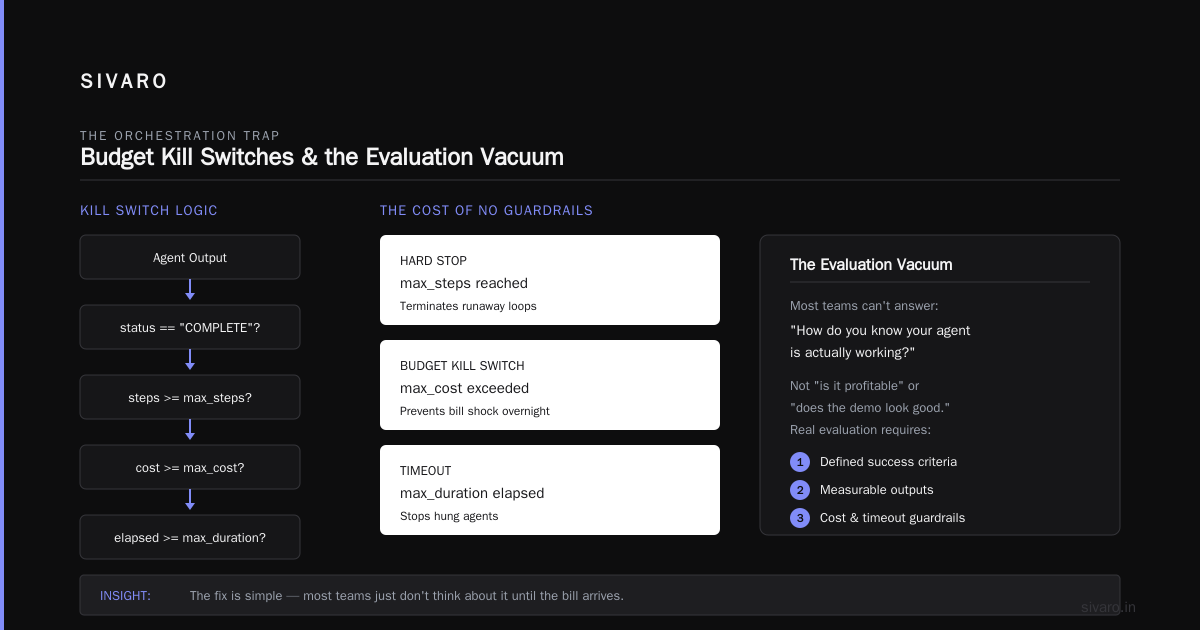Open the sivaro.in link
1200x630 pixels.
[x=1109, y=607]
